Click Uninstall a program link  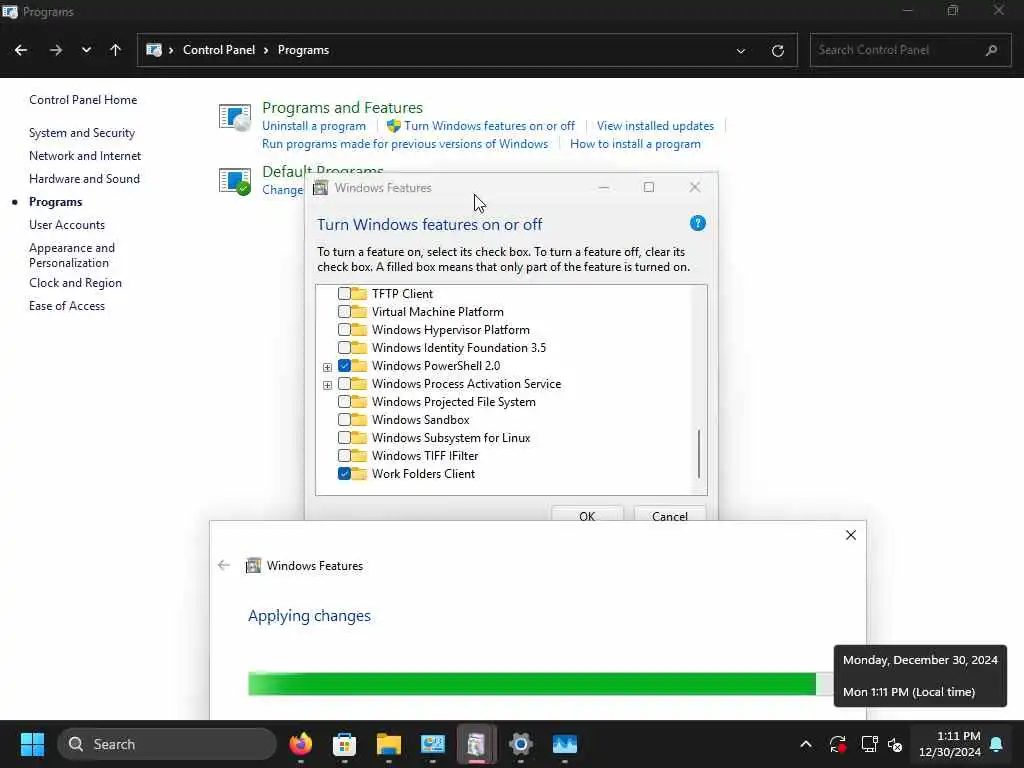pos(313,125)
